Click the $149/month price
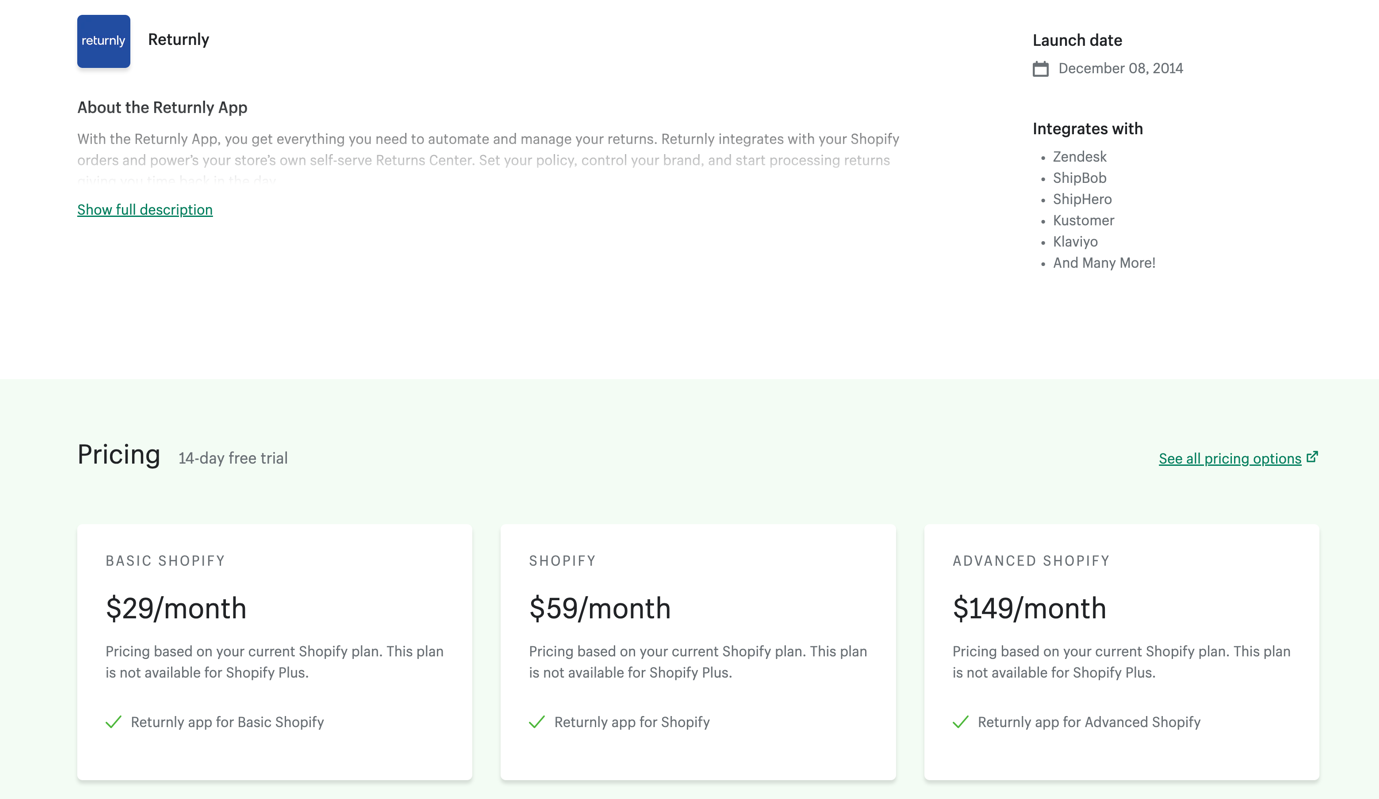 [1030, 608]
